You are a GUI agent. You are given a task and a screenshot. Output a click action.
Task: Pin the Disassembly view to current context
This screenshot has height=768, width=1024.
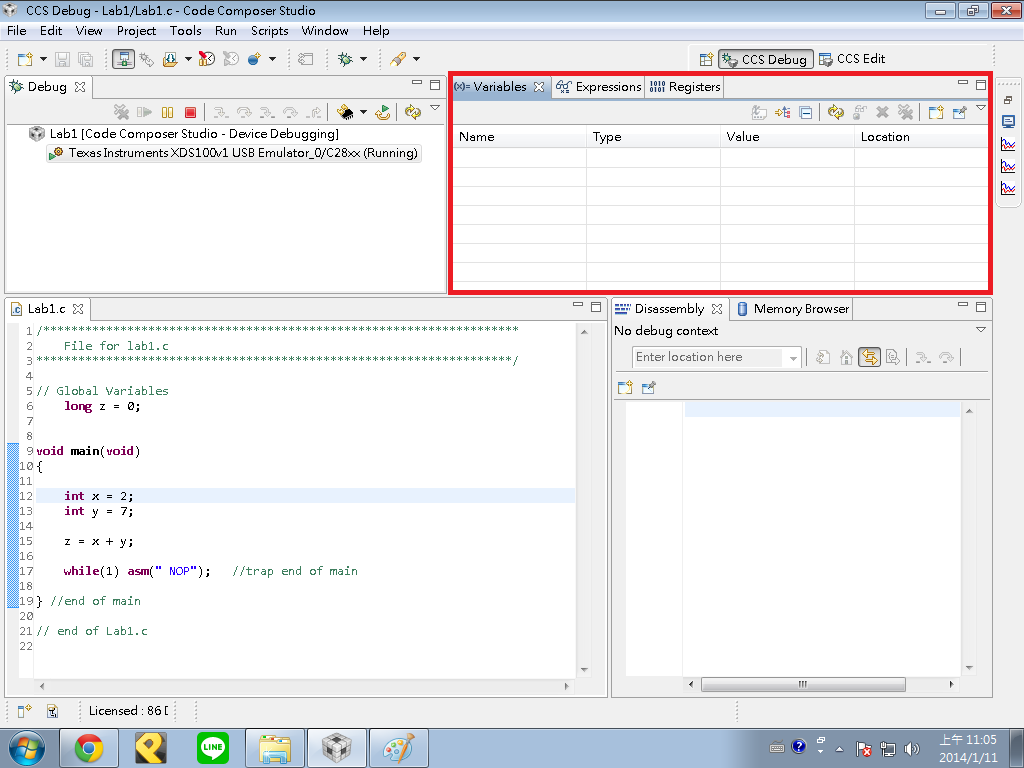click(648, 387)
